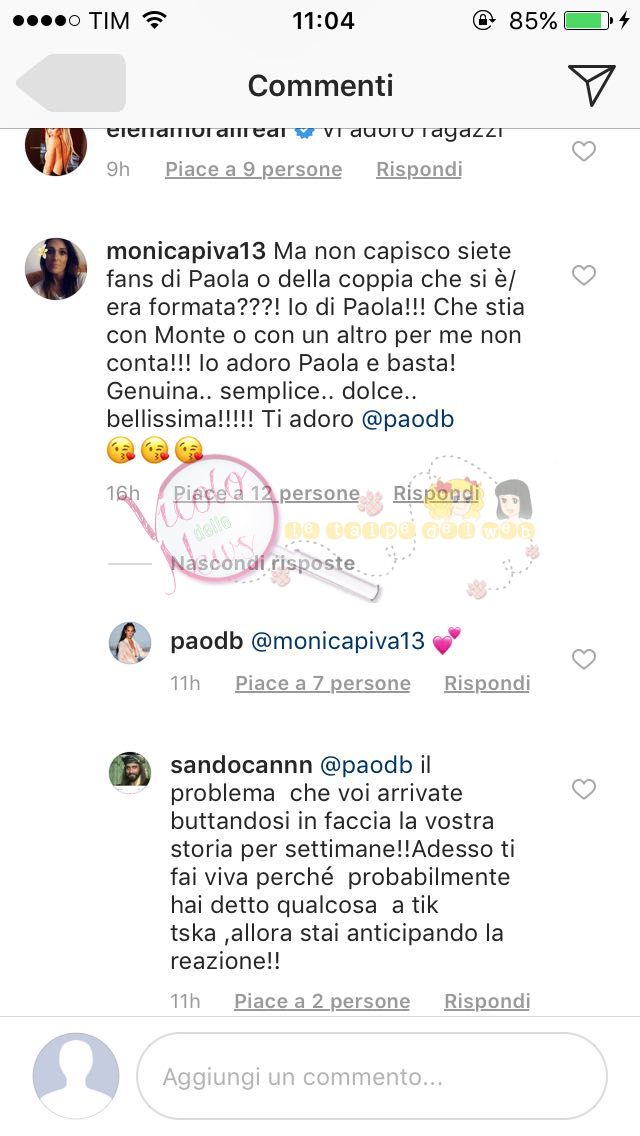Tap Rispondi under the 9h comment
640x1136 pixels.
pyautogui.click(x=419, y=169)
